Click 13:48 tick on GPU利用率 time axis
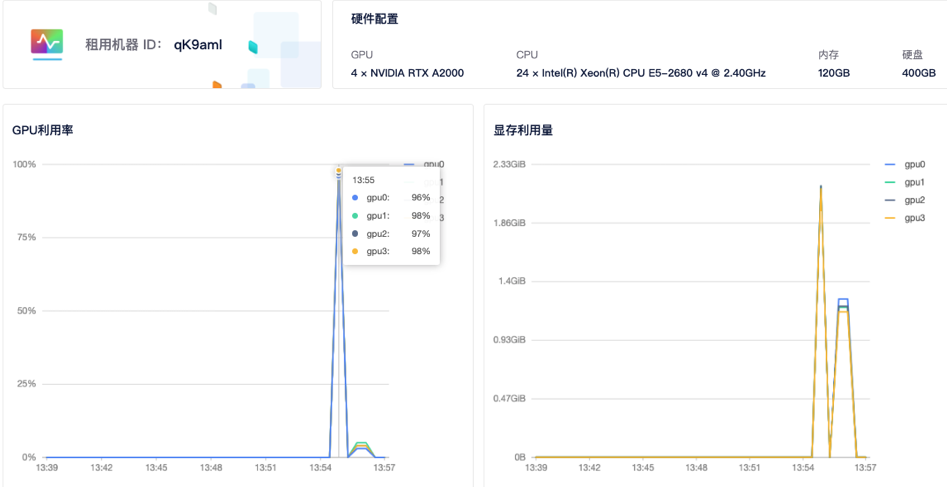The image size is (947, 487). pyautogui.click(x=211, y=468)
